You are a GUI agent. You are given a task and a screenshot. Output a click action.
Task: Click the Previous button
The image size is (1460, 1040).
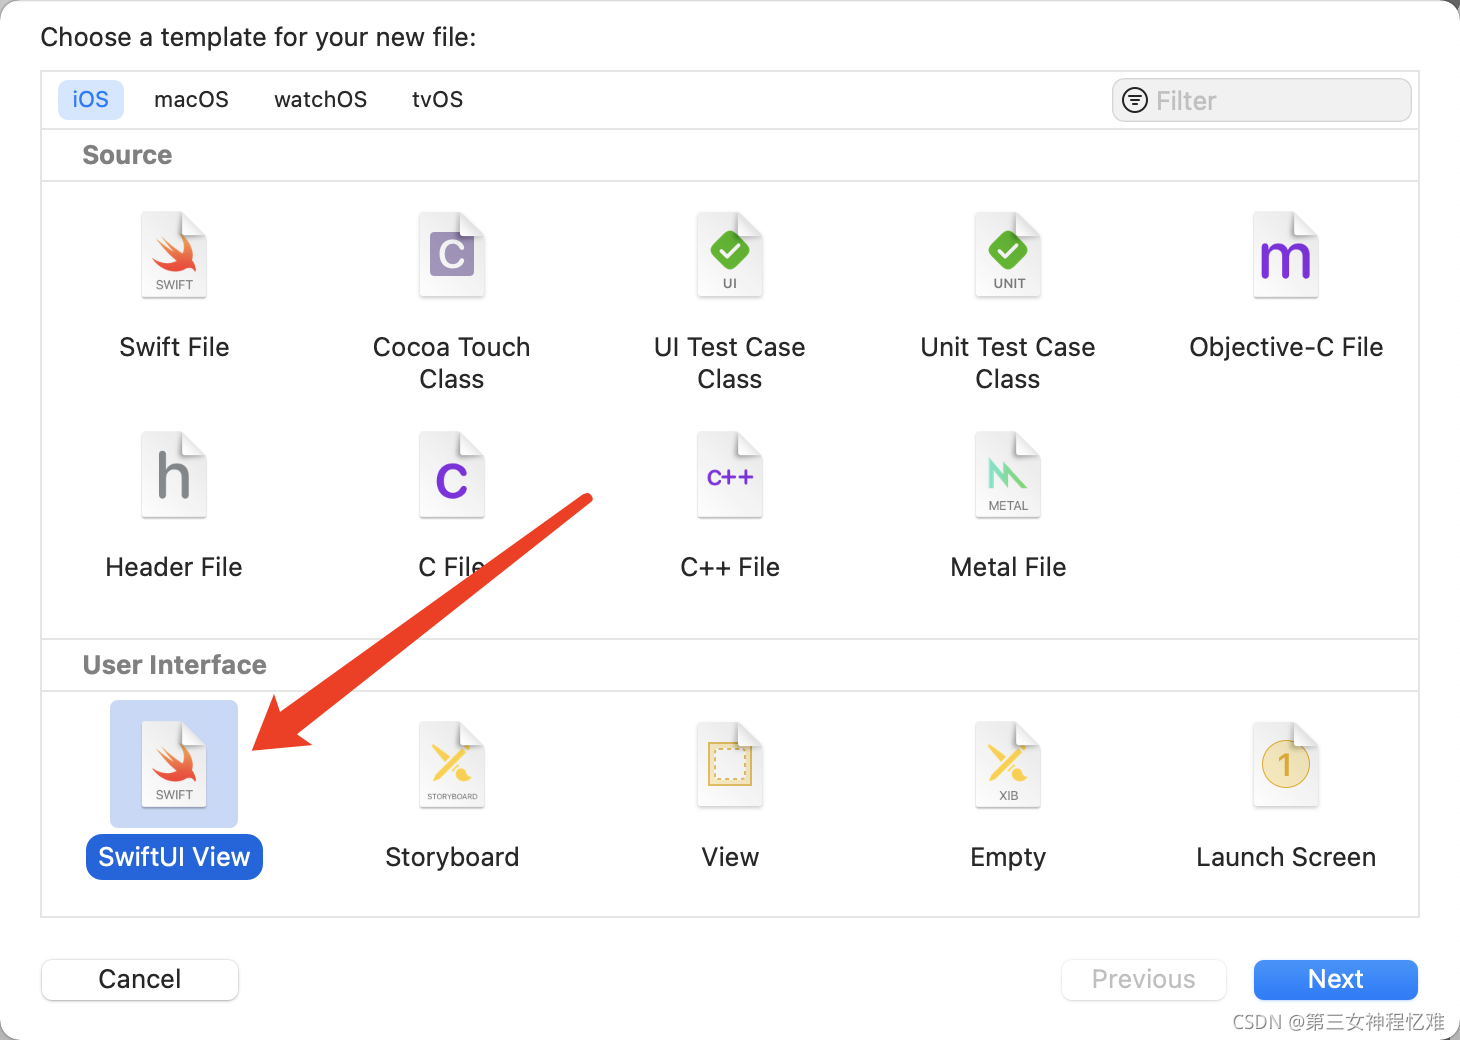(x=1144, y=979)
